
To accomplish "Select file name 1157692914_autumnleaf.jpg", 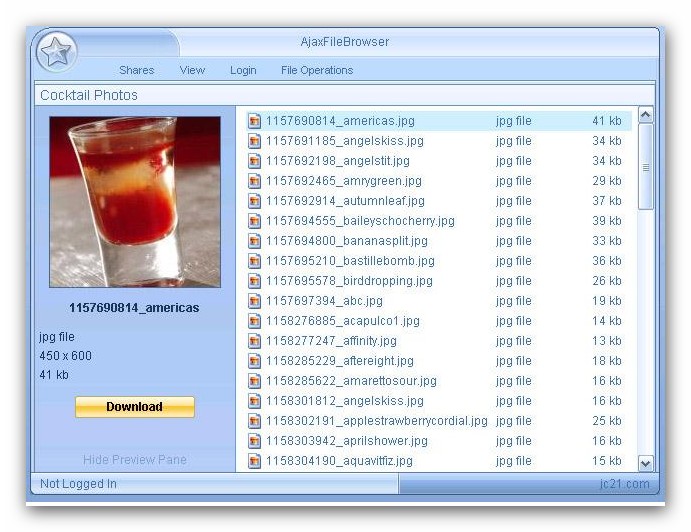I will (345, 201).
